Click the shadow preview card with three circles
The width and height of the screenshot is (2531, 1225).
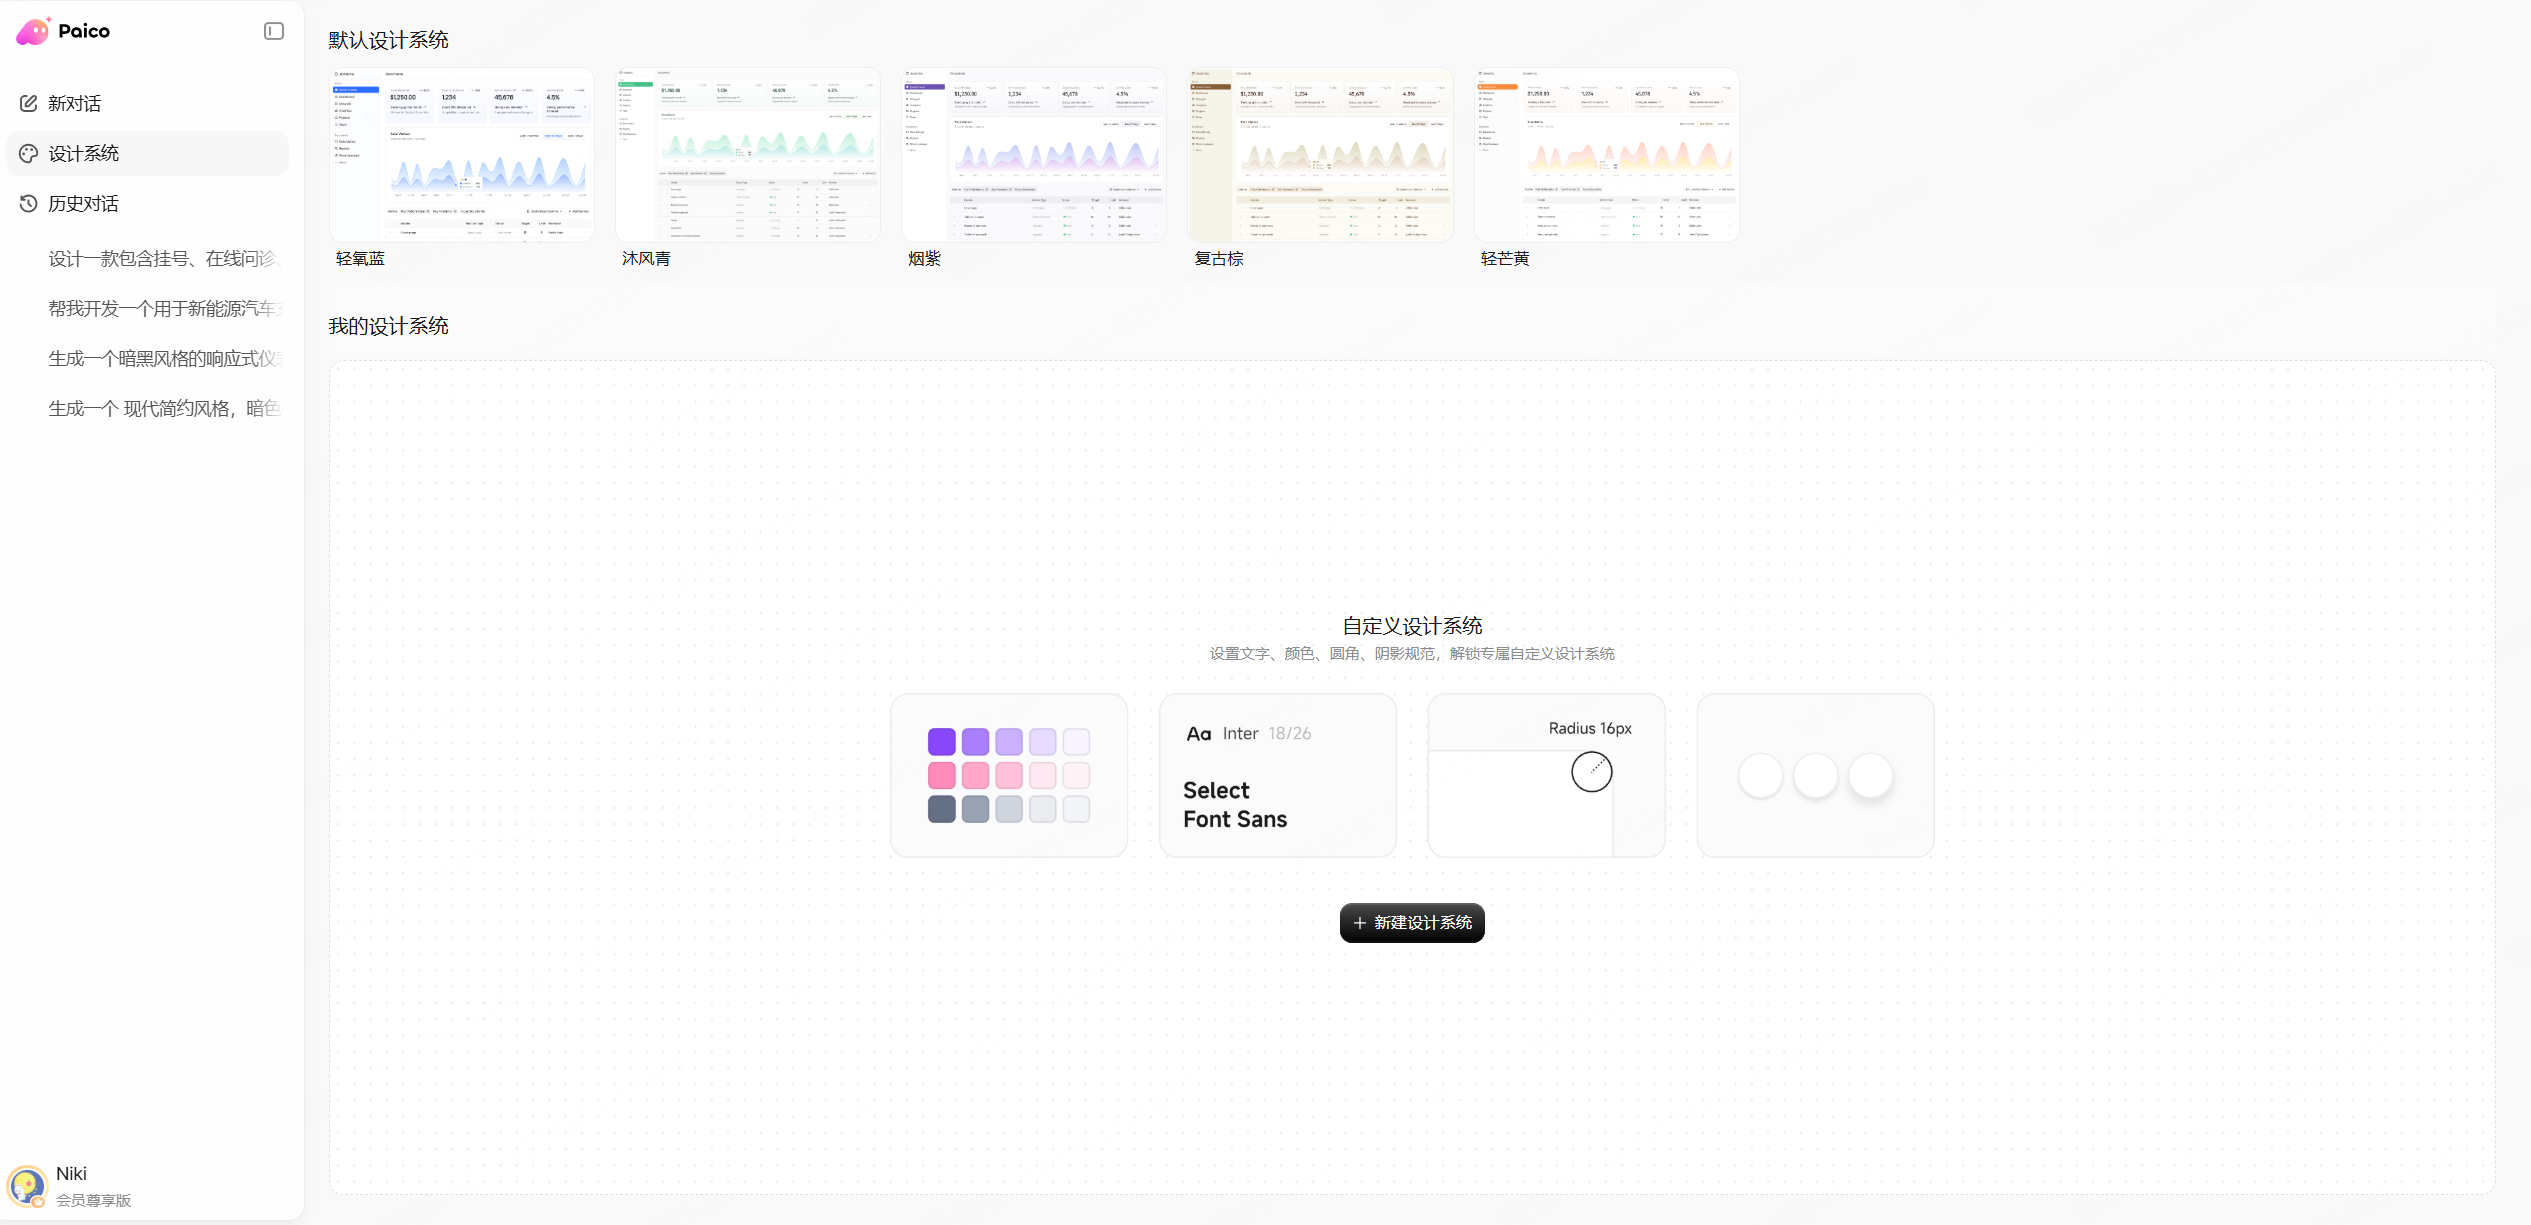pos(1816,776)
